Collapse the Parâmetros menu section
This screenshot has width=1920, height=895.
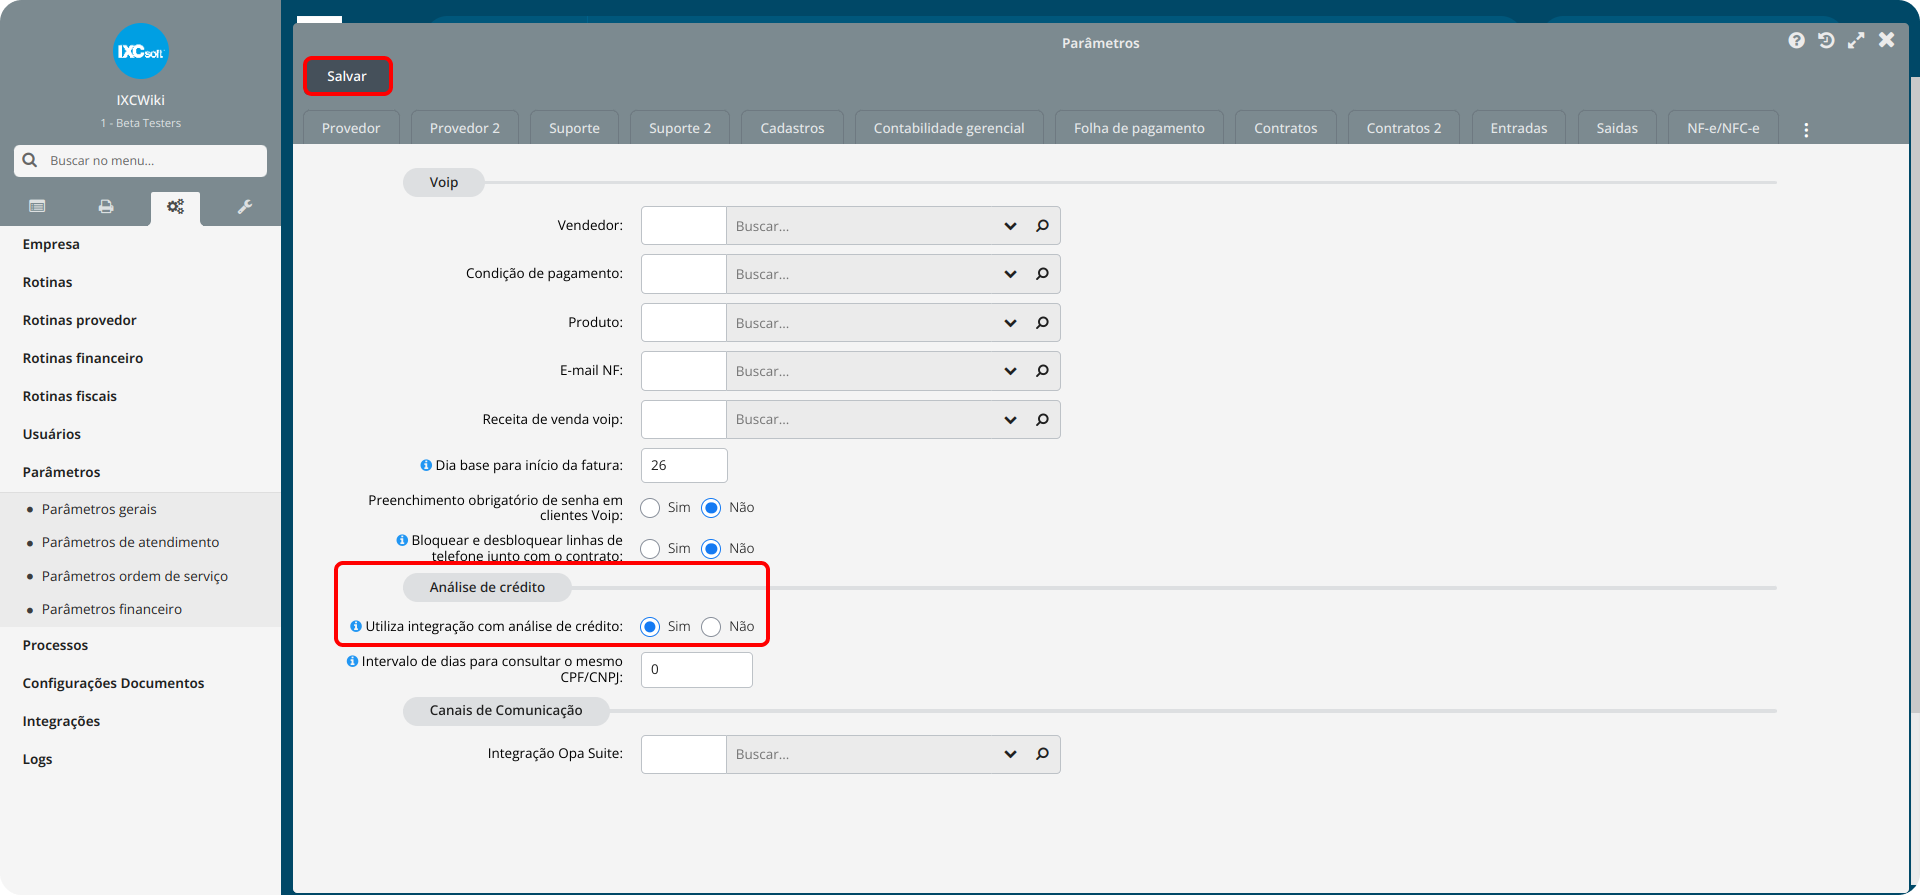tap(61, 472)
